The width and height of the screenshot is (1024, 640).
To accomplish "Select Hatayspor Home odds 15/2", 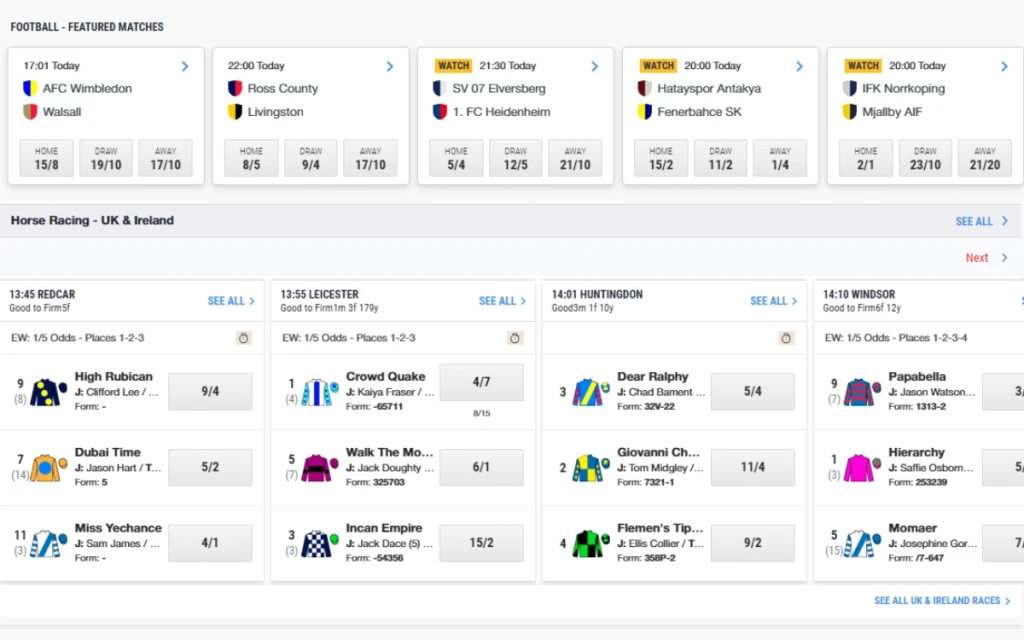I will [661, 158].
